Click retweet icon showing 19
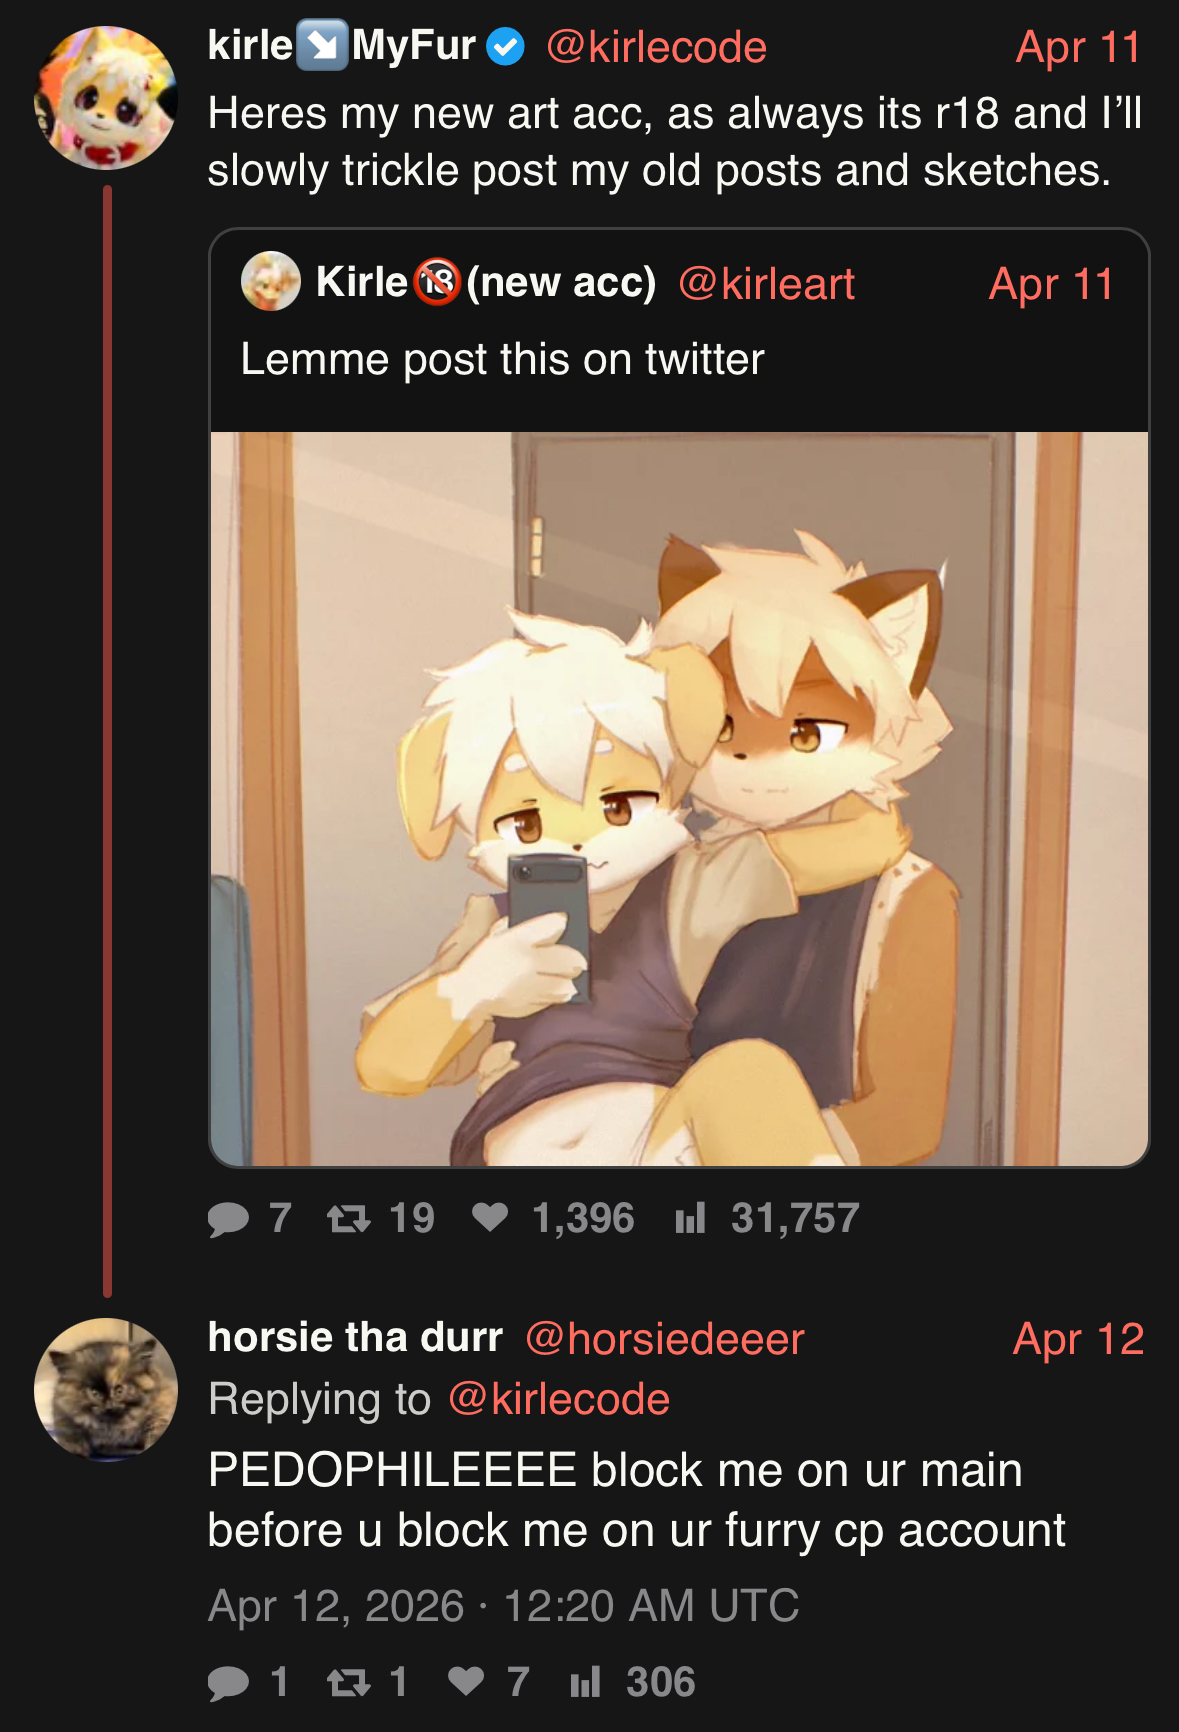The image size is (1179, 1732). [349, 1219]
